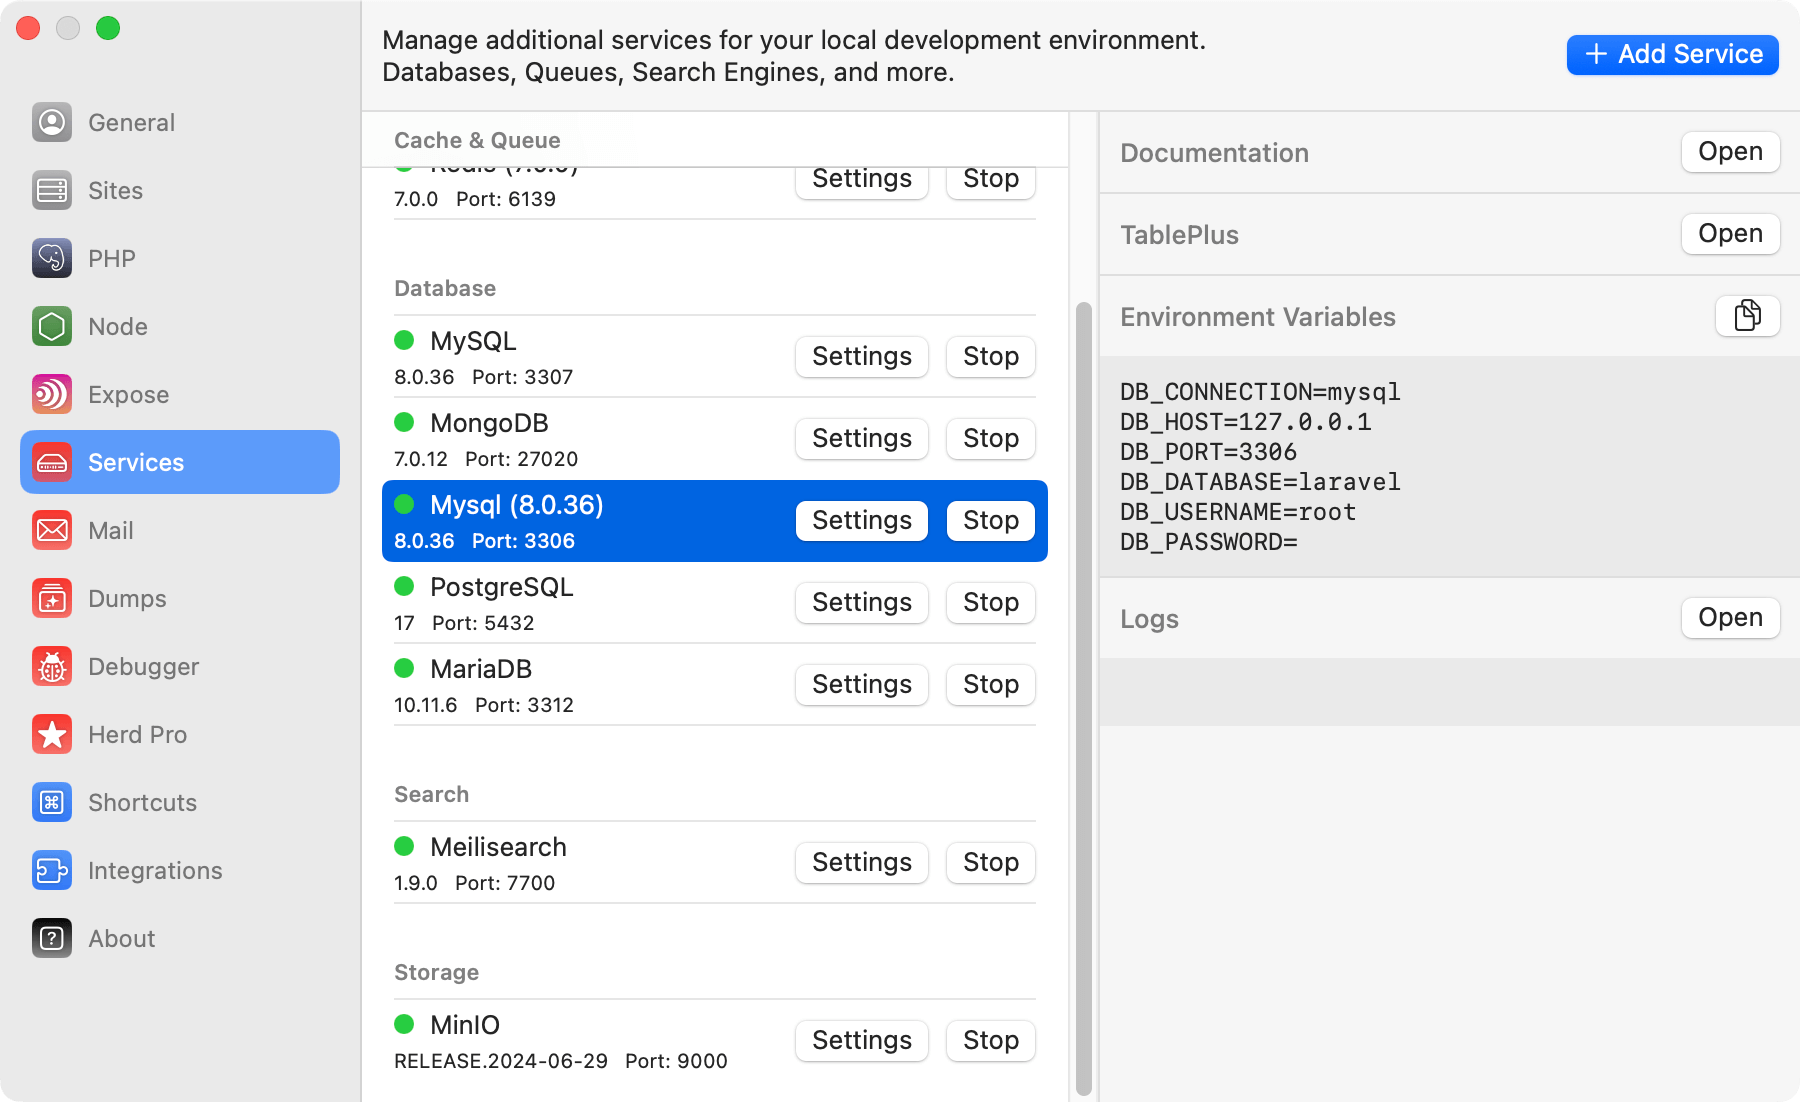Open the Documentation
Image resolution: width=1800 pixels, height=1102 pixels.
[1729, 151]
